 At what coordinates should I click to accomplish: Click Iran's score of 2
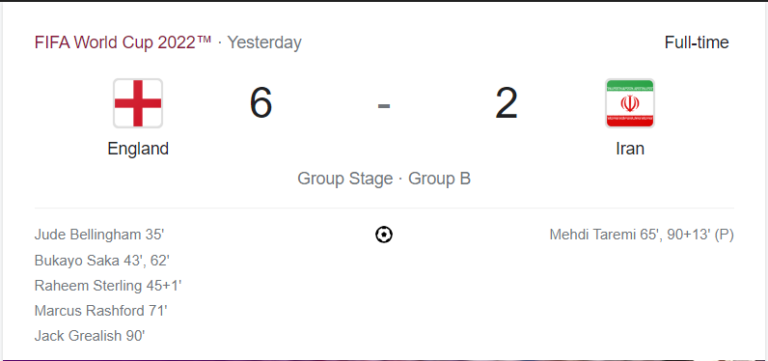(x=506, y=103)
